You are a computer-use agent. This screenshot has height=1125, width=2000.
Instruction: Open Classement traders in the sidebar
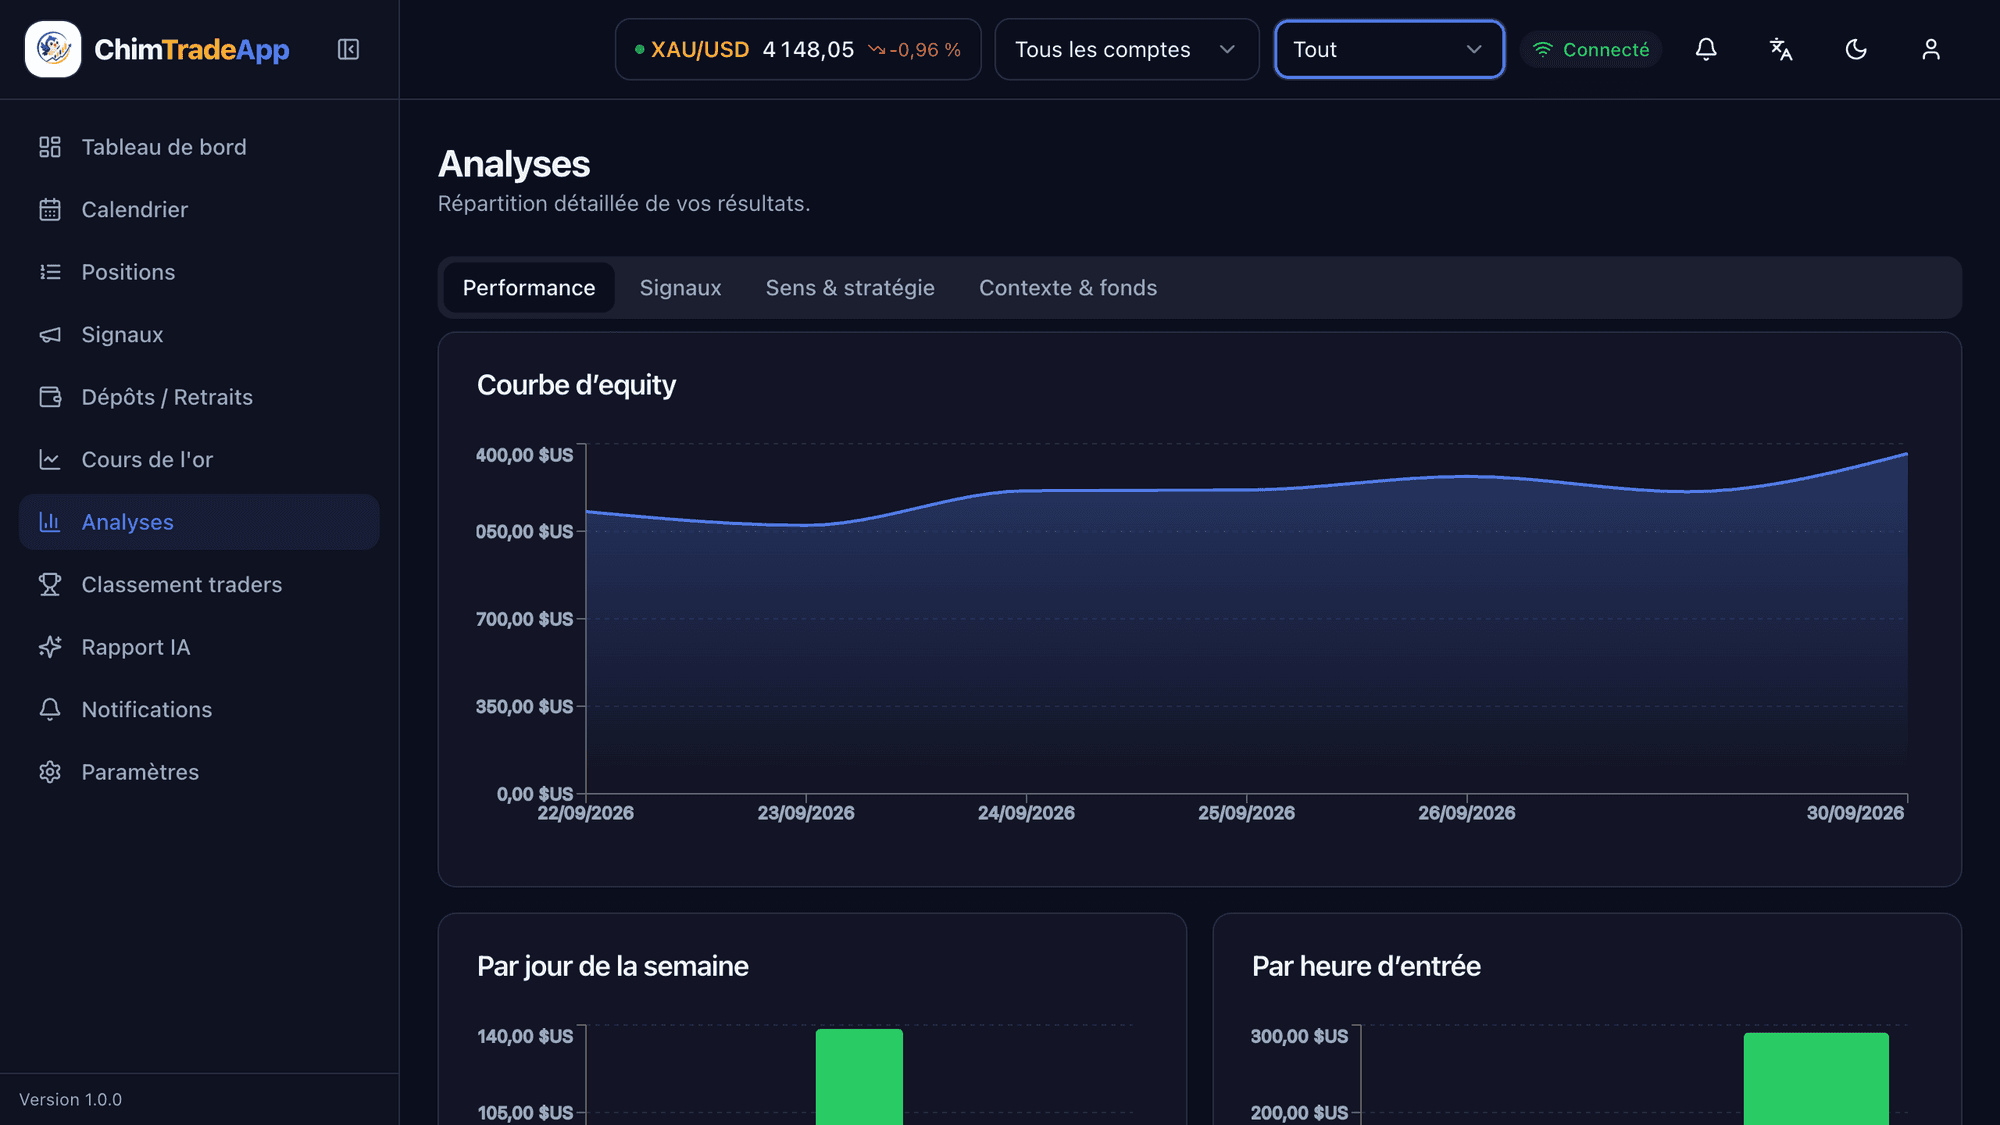click(199, 585)
